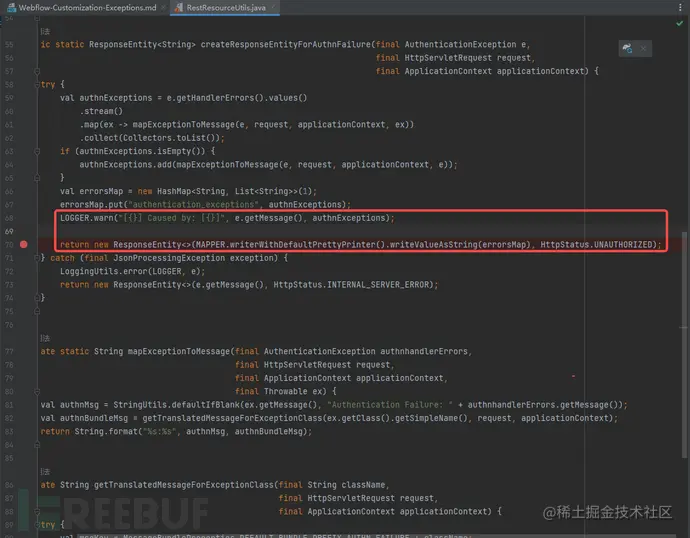Click the fold marker at line 75
Viewport: 690px width, 538px height.
tap(37, 311)
